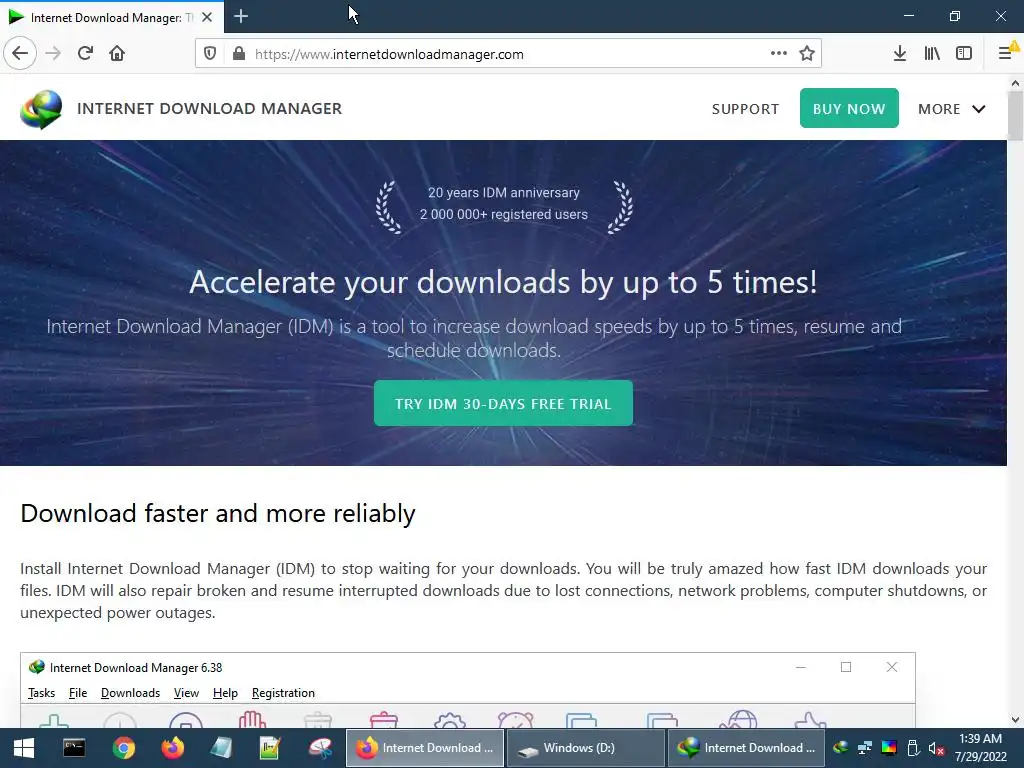This screenshot has width=1024, height=768.
Task: Click the browser forward arrow
Action: [53, 54]
